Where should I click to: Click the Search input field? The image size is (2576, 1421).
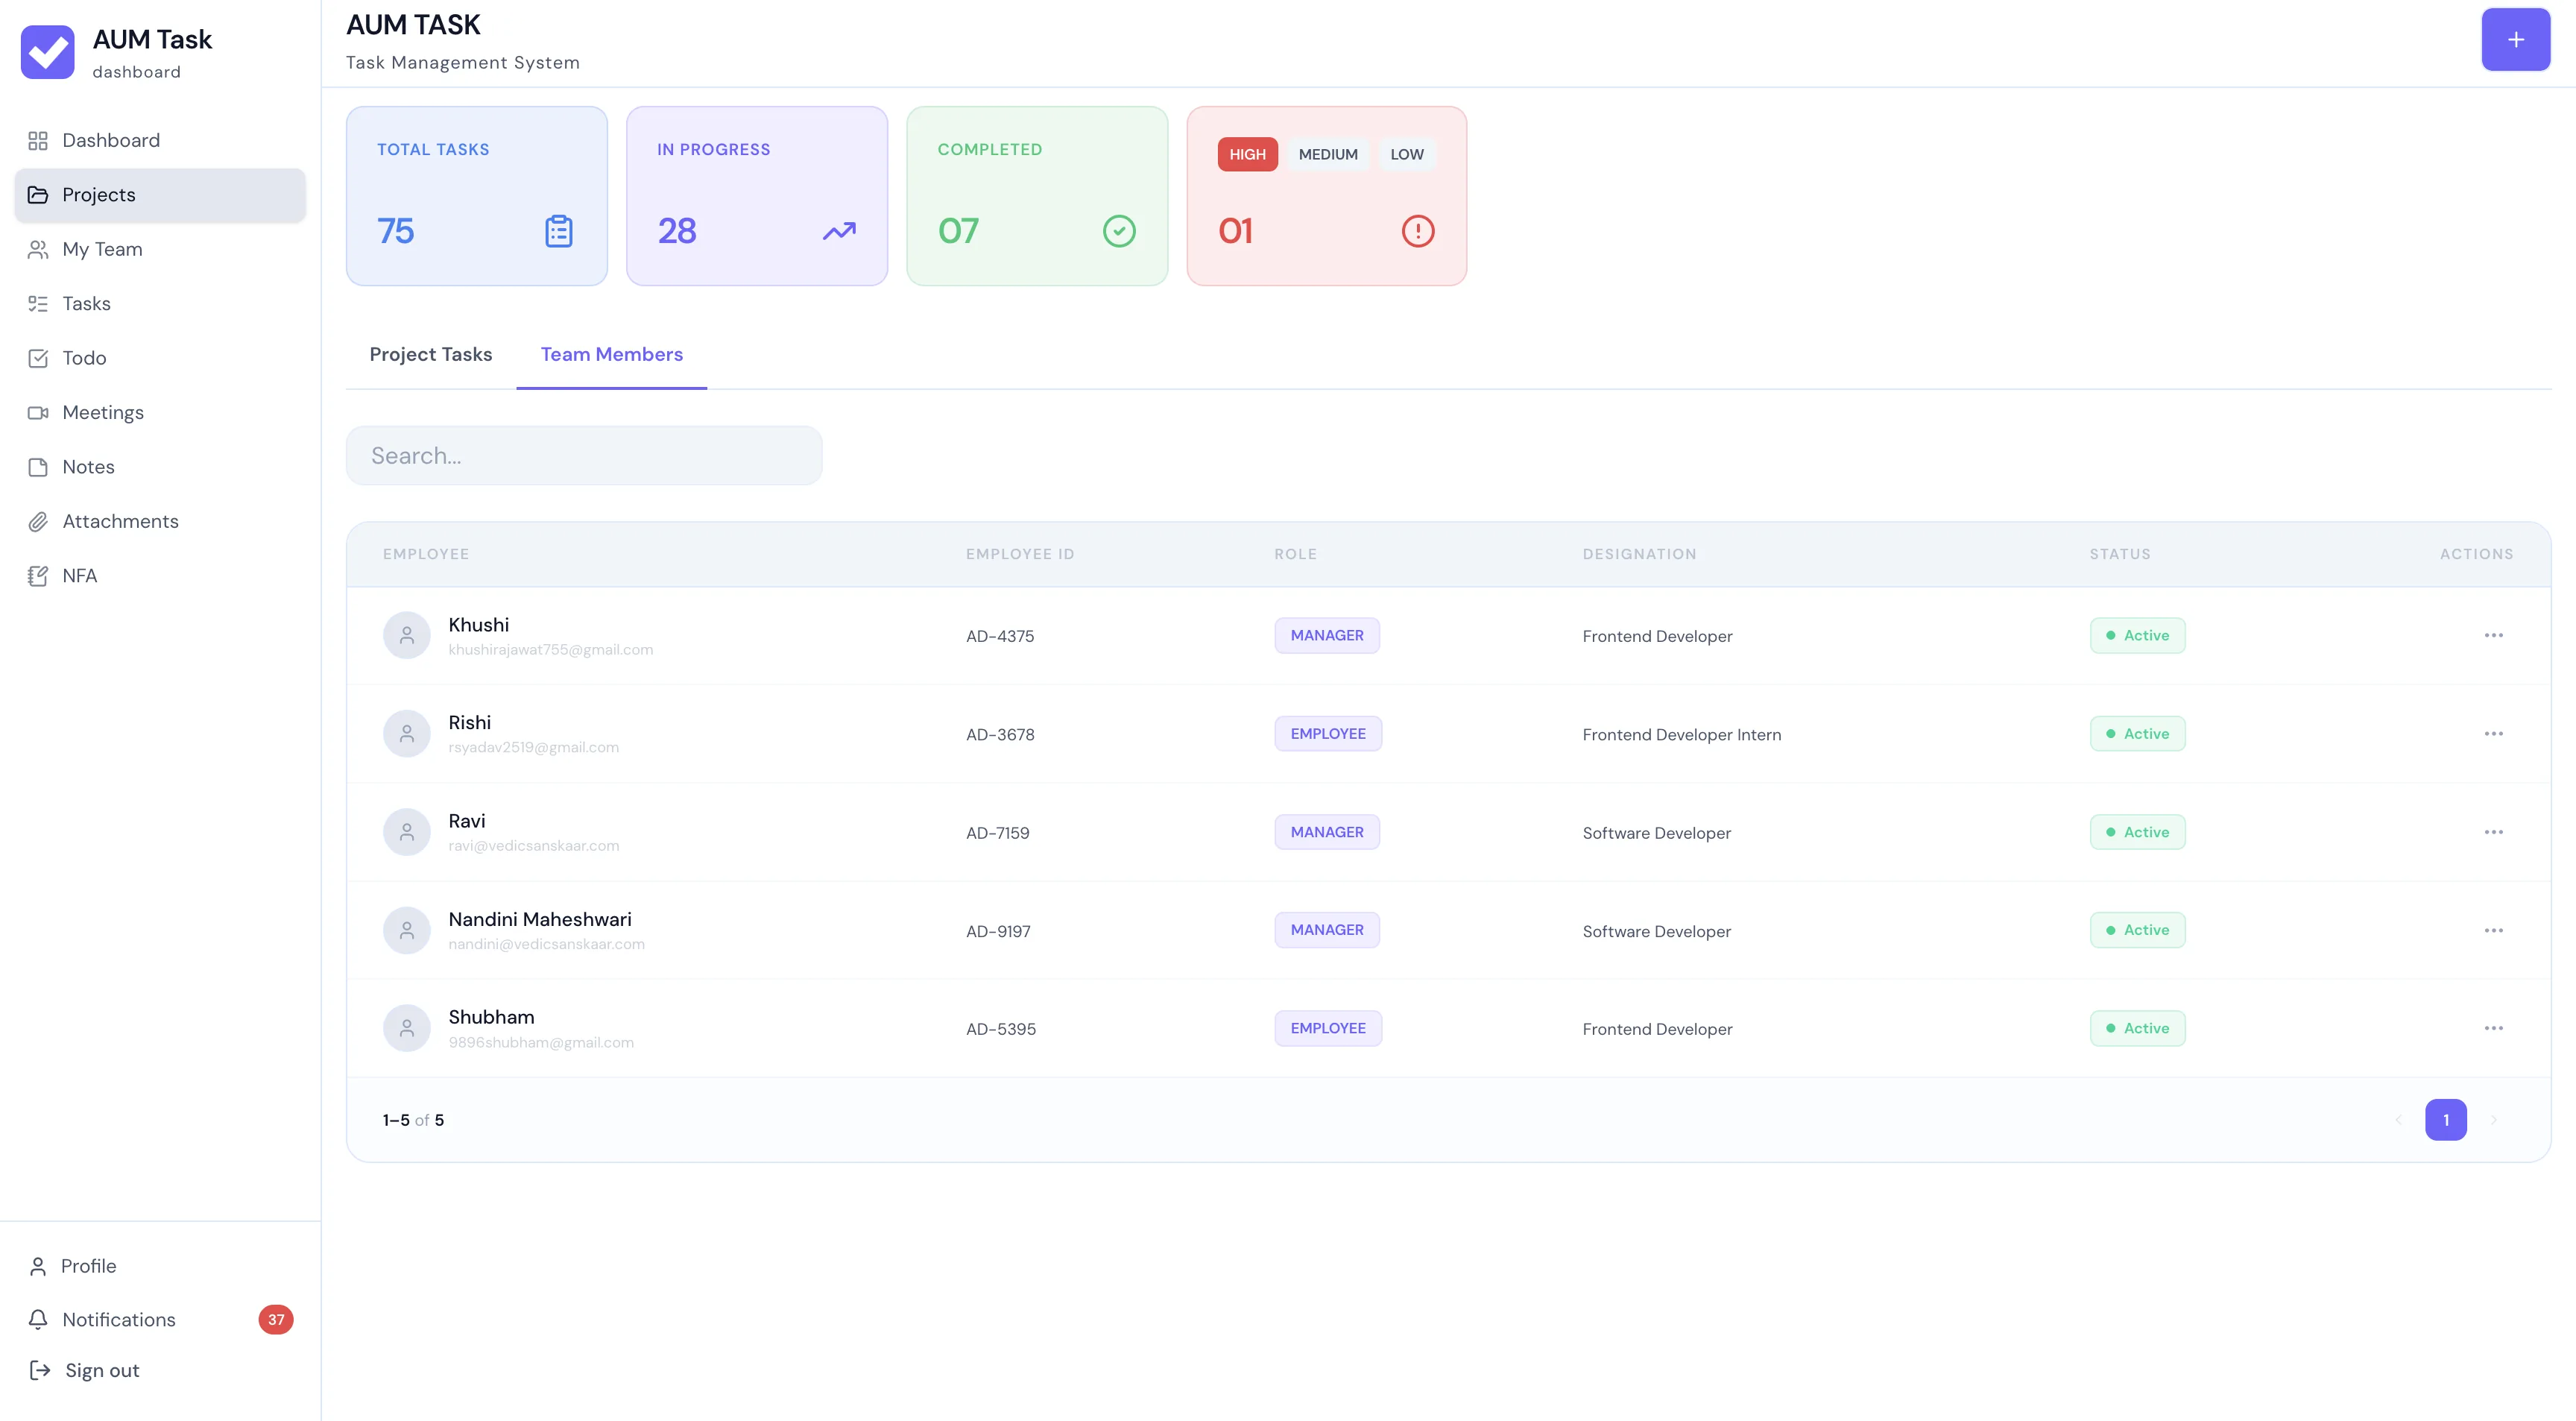click(584, 456)
